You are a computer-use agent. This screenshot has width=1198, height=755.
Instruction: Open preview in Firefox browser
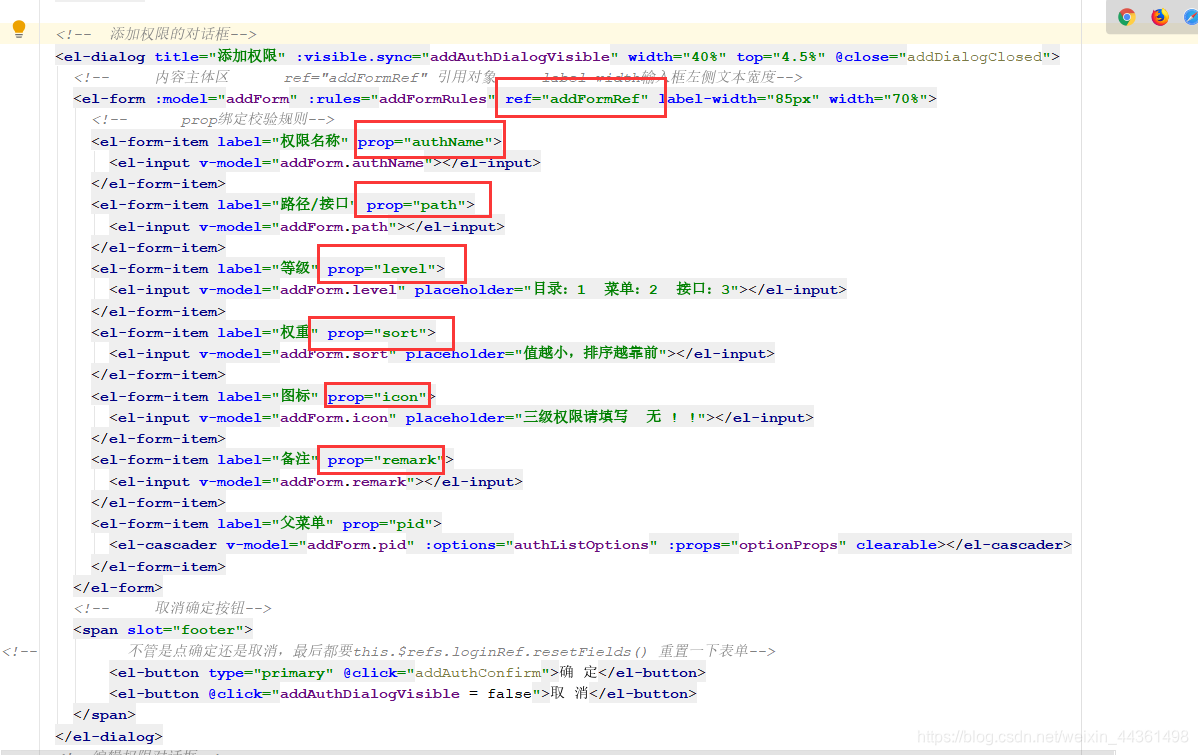click(1160, 16)
